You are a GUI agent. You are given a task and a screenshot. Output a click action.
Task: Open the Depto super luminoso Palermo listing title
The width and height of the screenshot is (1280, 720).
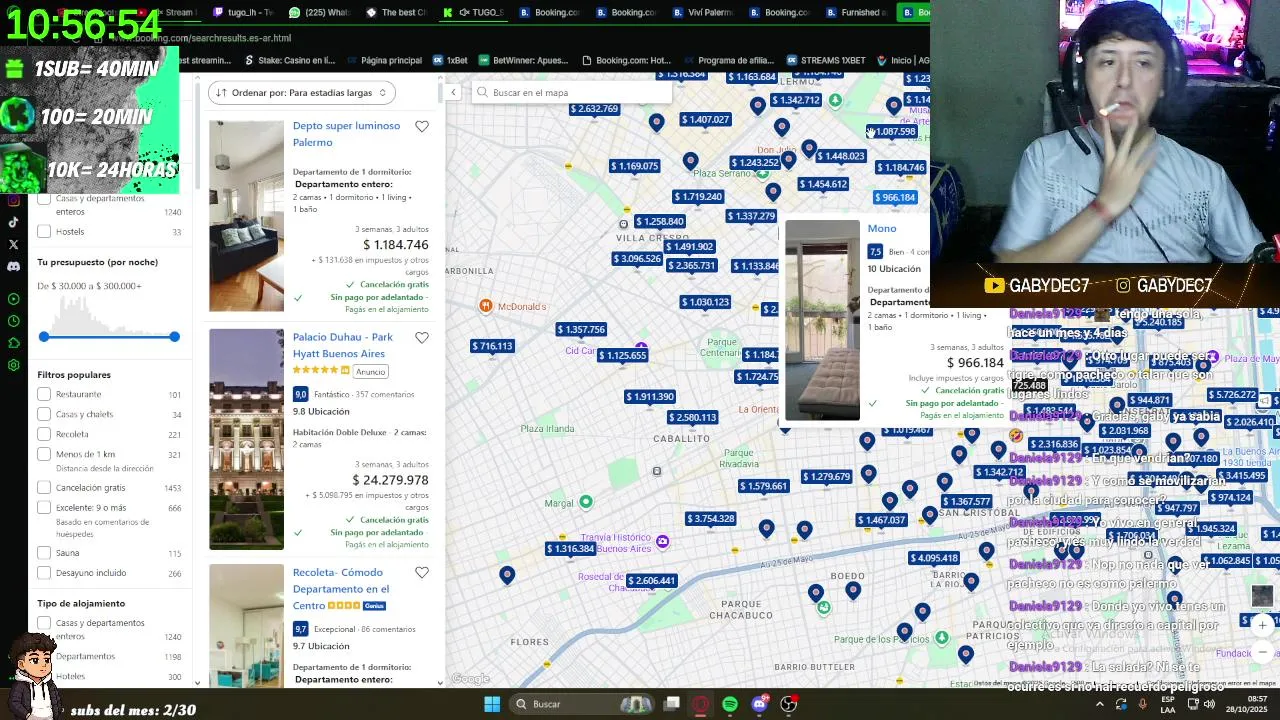346,134
